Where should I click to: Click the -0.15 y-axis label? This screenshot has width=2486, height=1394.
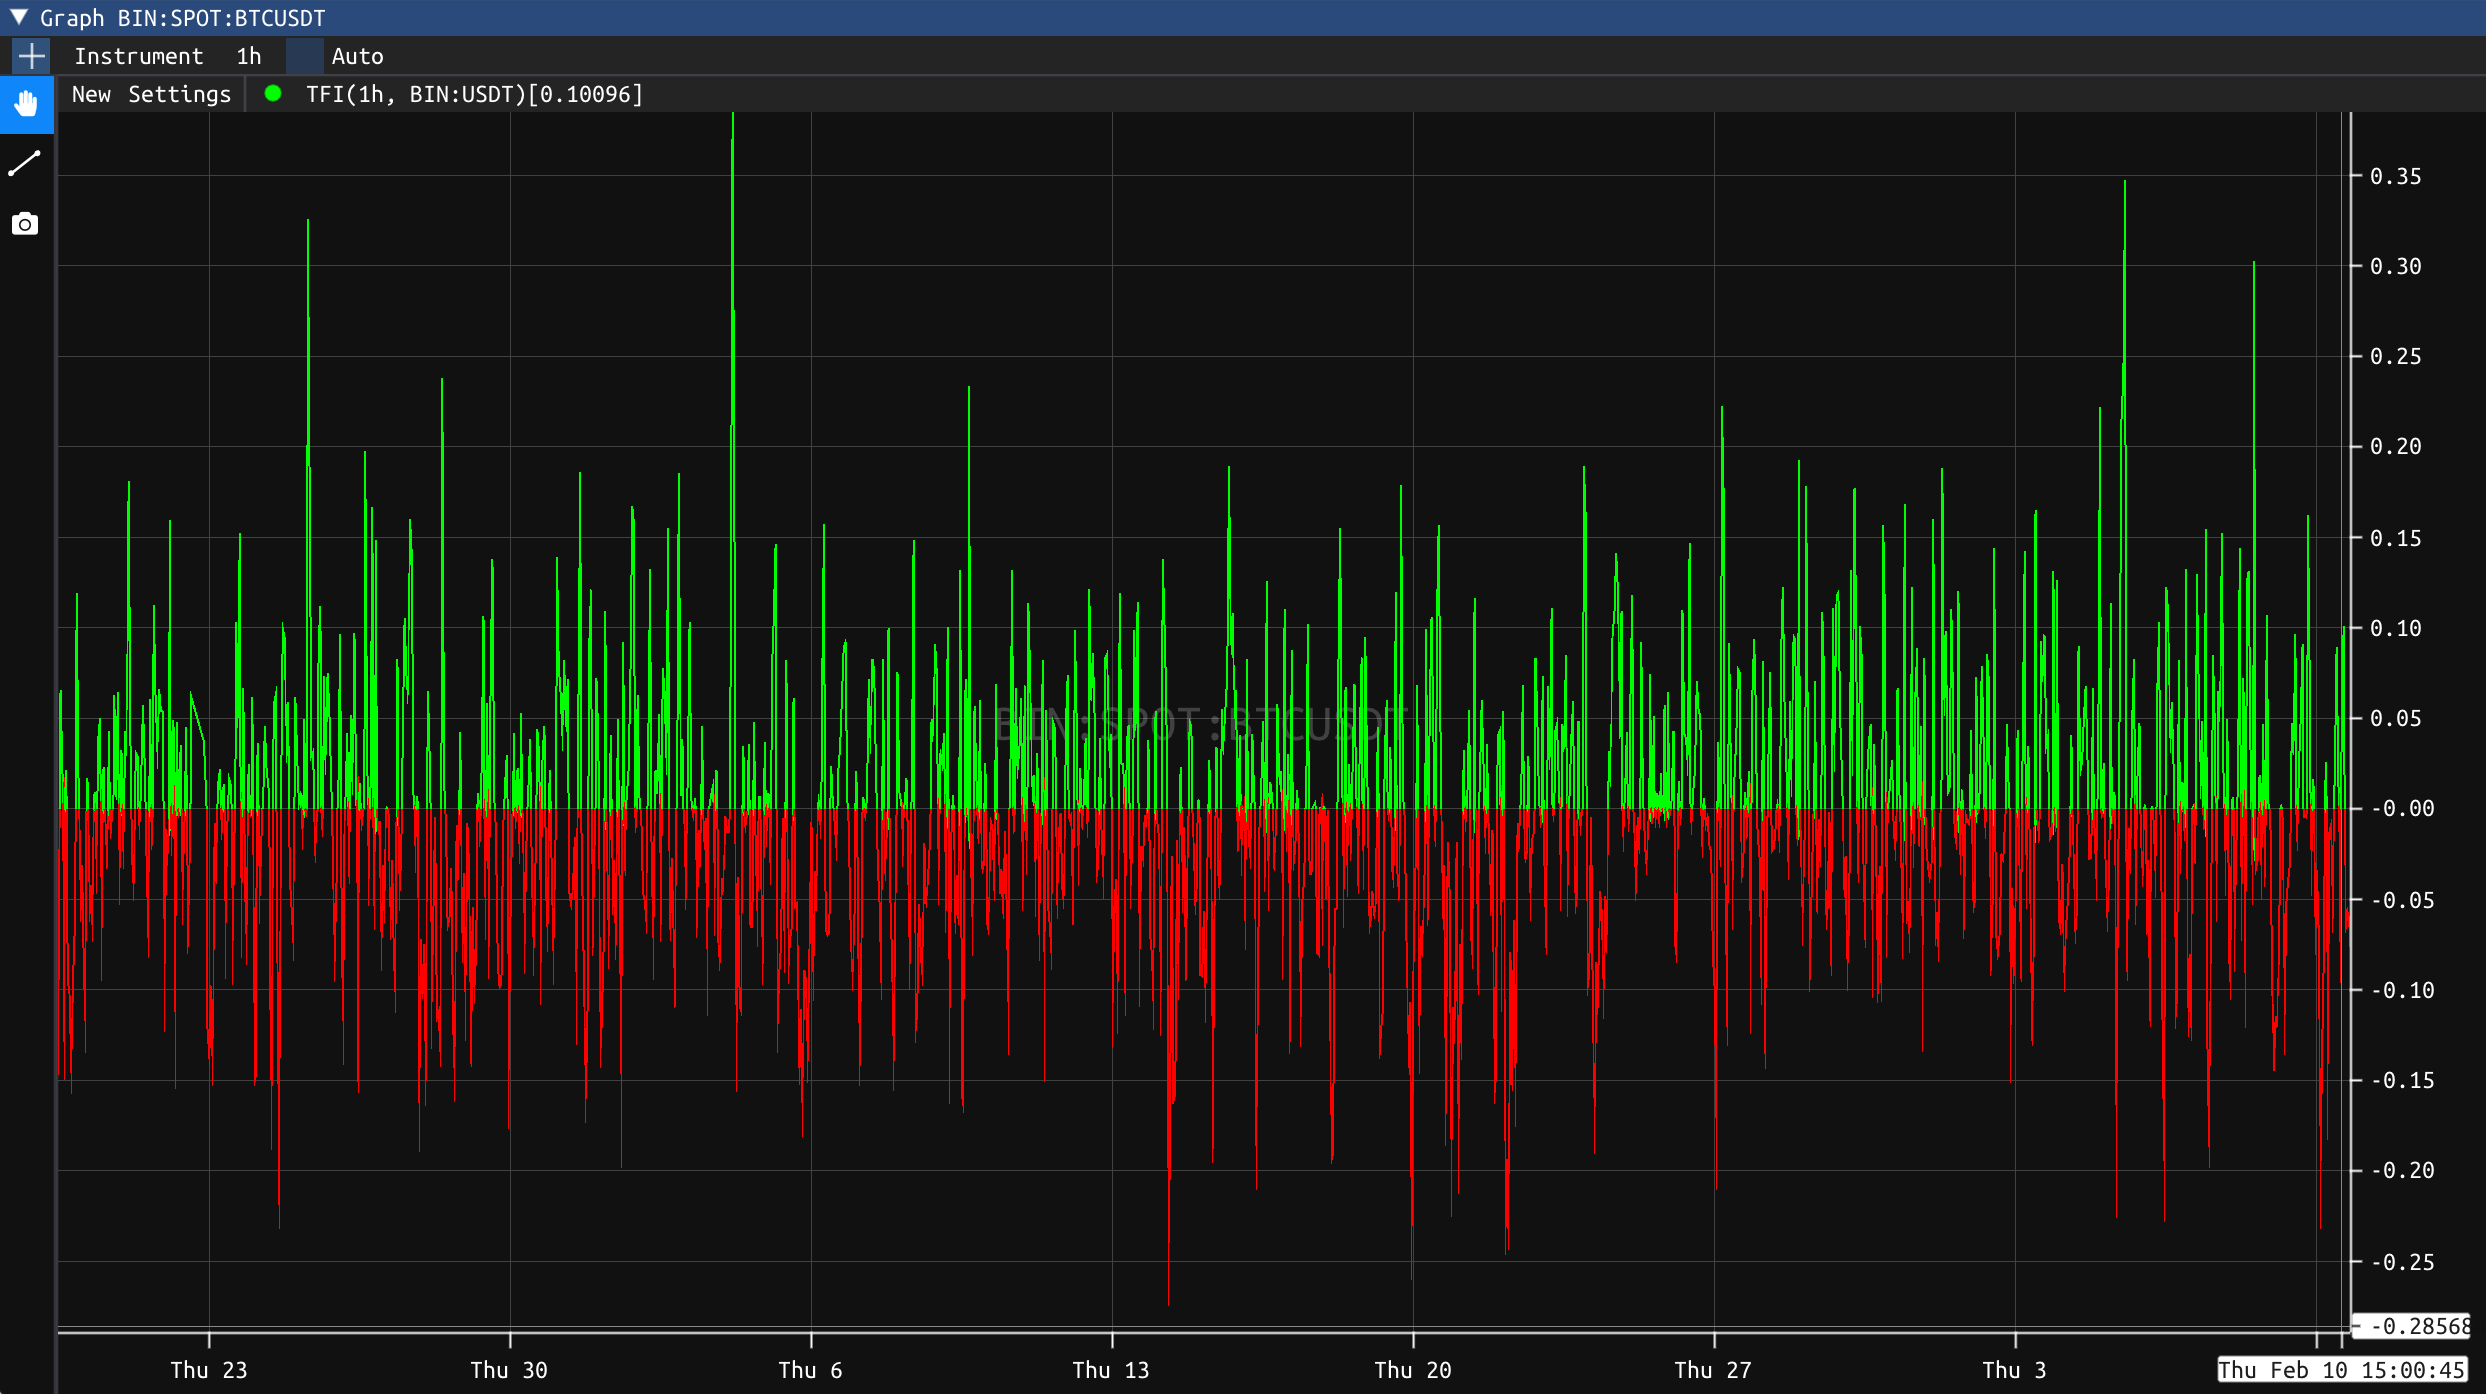pyautogui.click(x=2402, y=1080)
